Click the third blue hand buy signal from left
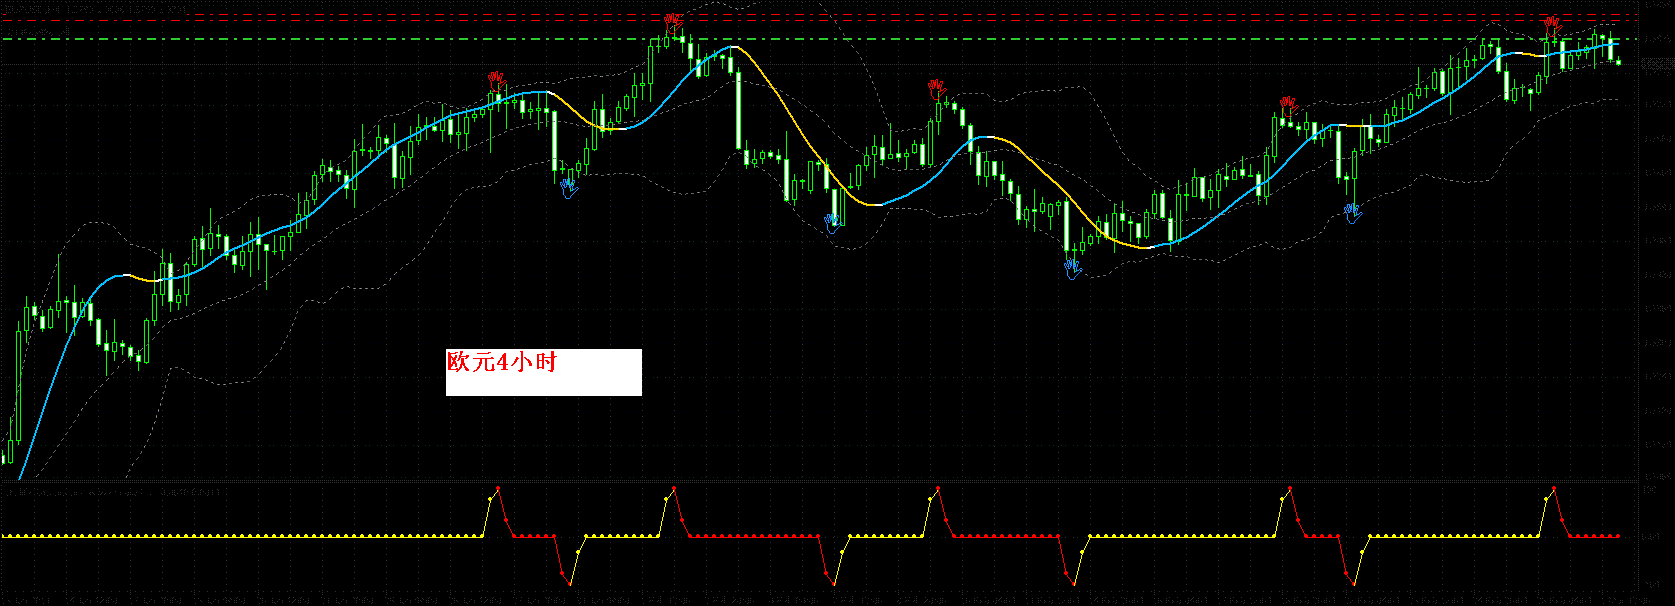The image size is (1675, 606). point(1073,268)
